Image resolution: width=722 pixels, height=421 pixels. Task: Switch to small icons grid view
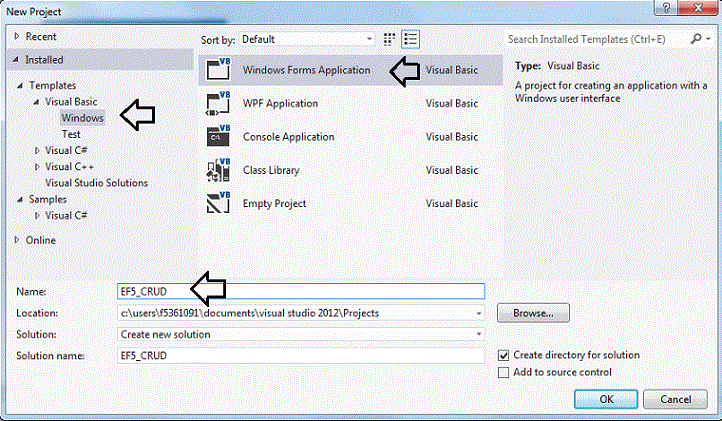point(389,39)
